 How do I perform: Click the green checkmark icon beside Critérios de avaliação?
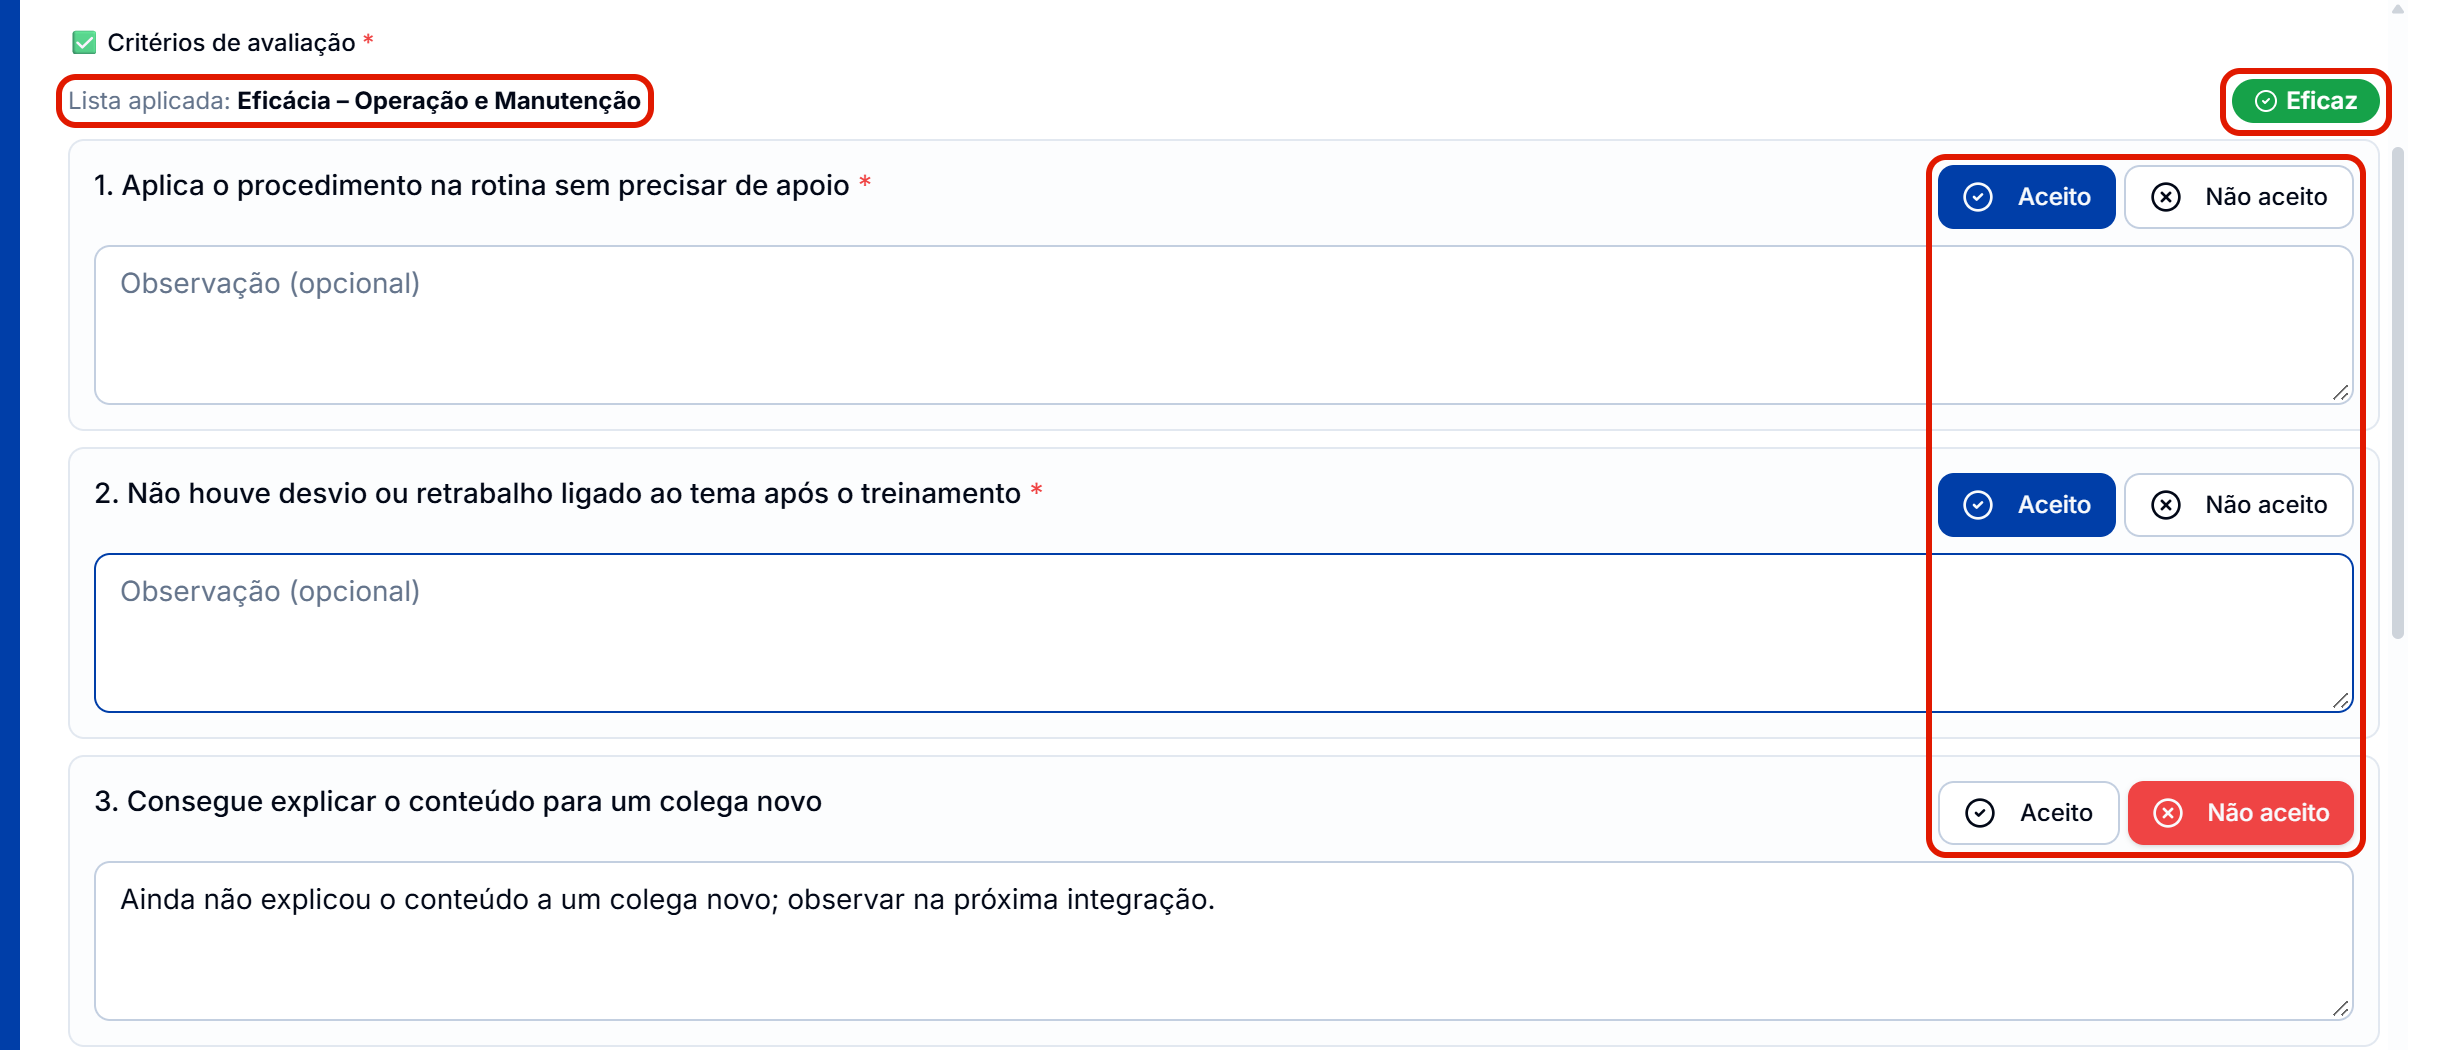coord(84,42)
